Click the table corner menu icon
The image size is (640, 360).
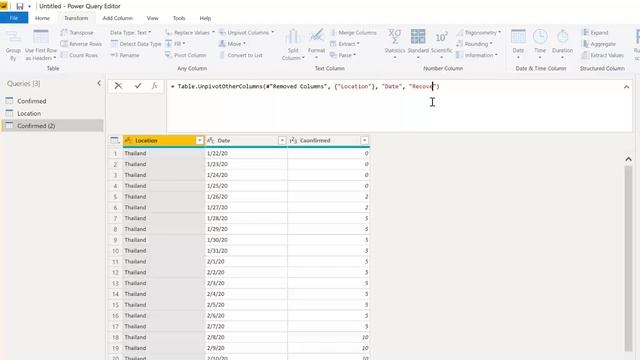point(115,140)
